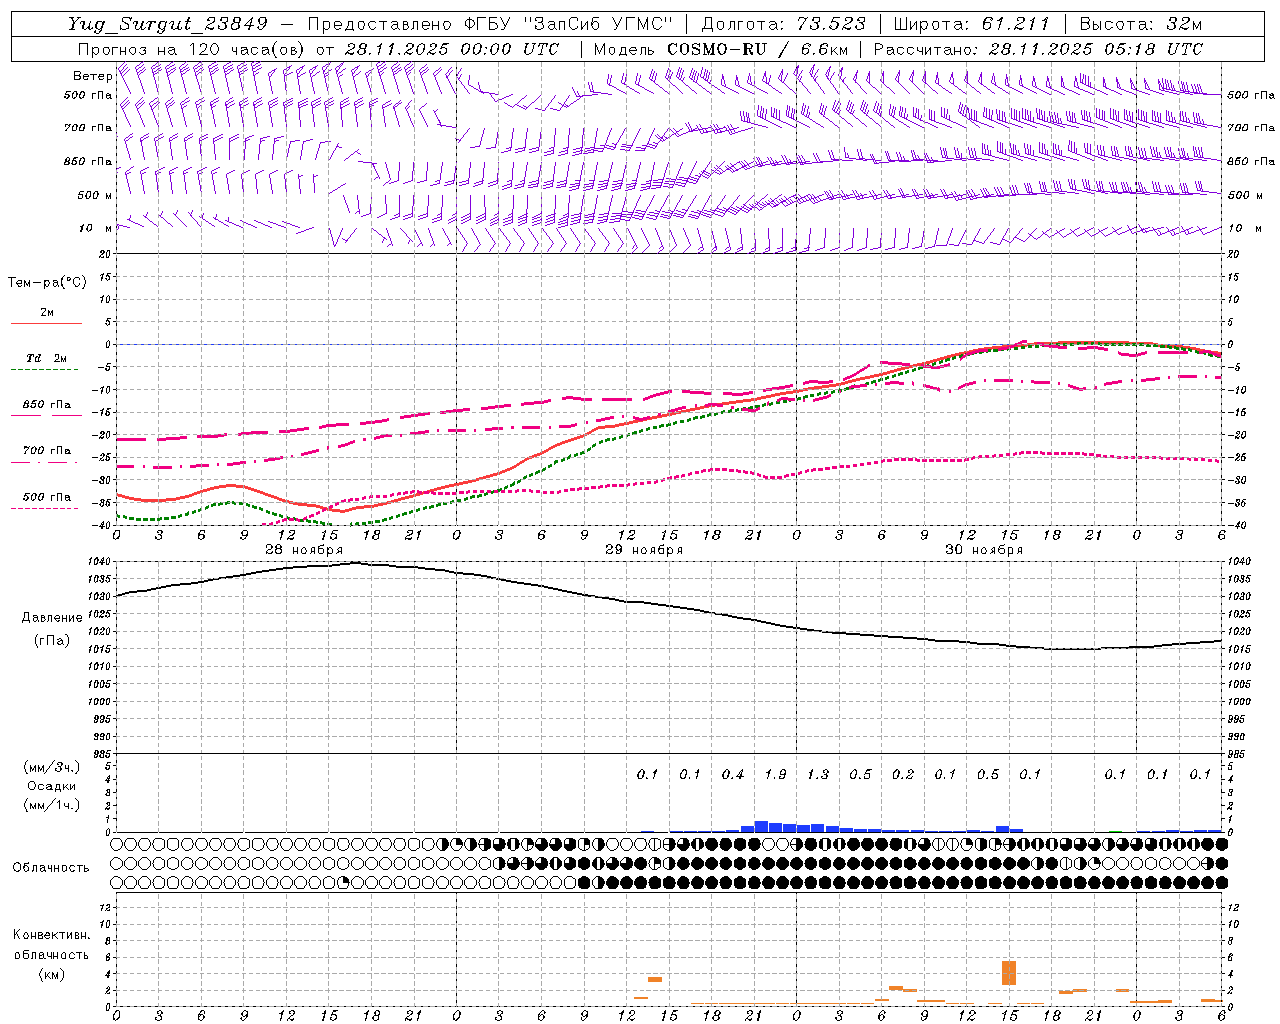
Task: Click the Конвективн. облачность panel label
Action: click(51, 954)
